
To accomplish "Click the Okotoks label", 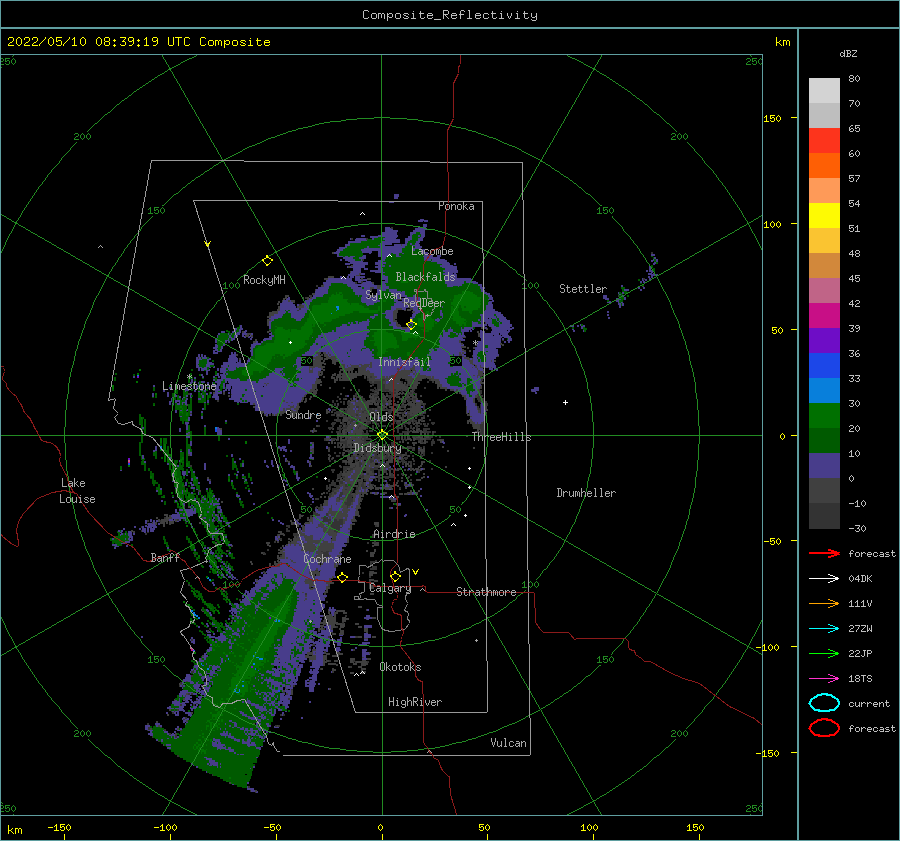I will (x=400, y=667).
